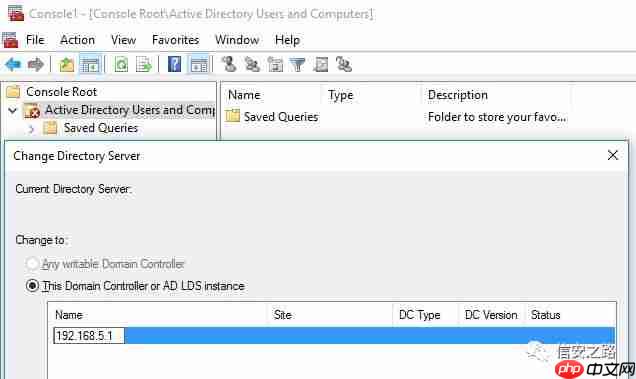Close the Change Directory Server dialog

[x=612, y=155]
